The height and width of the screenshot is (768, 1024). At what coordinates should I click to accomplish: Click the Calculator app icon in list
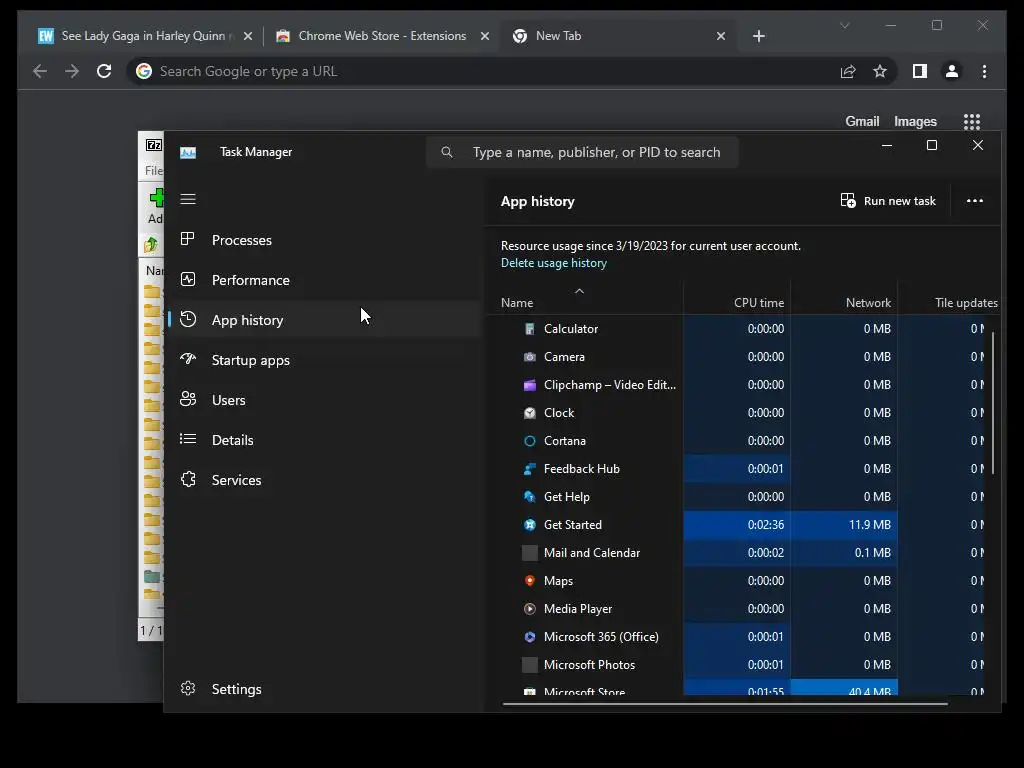(530, 328)
